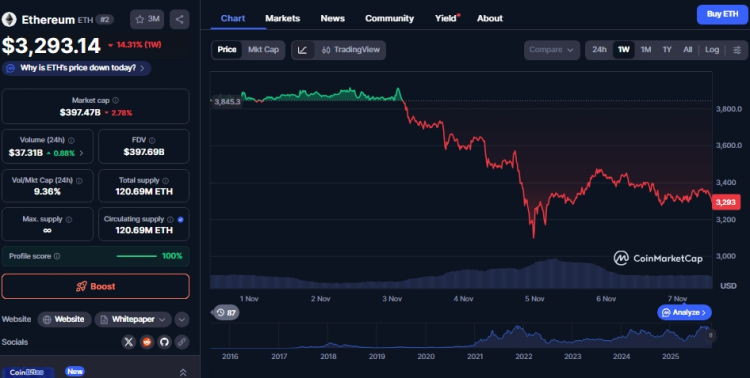
Task: Click the range handle on mini chart
Action: tap(710, 335)
